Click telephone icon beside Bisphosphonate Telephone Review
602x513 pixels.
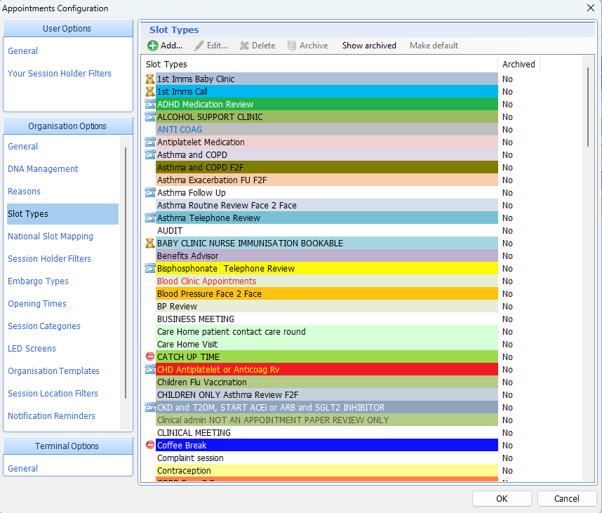click(150, 269)
